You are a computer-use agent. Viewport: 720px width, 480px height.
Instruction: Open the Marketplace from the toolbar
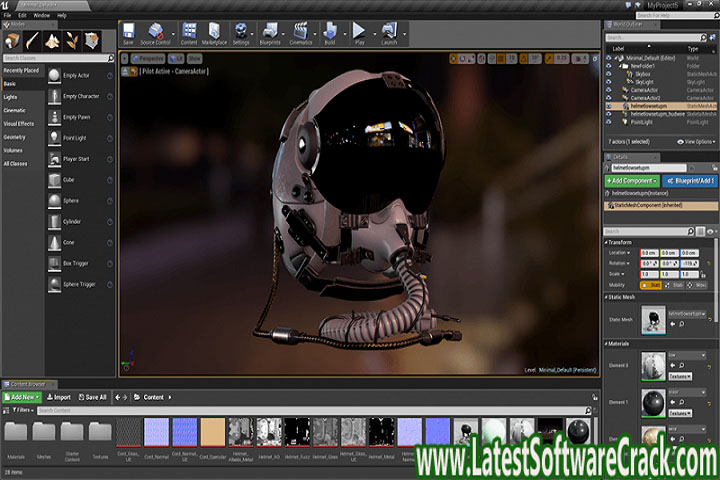pyautogui.click(x=214, y=33)
